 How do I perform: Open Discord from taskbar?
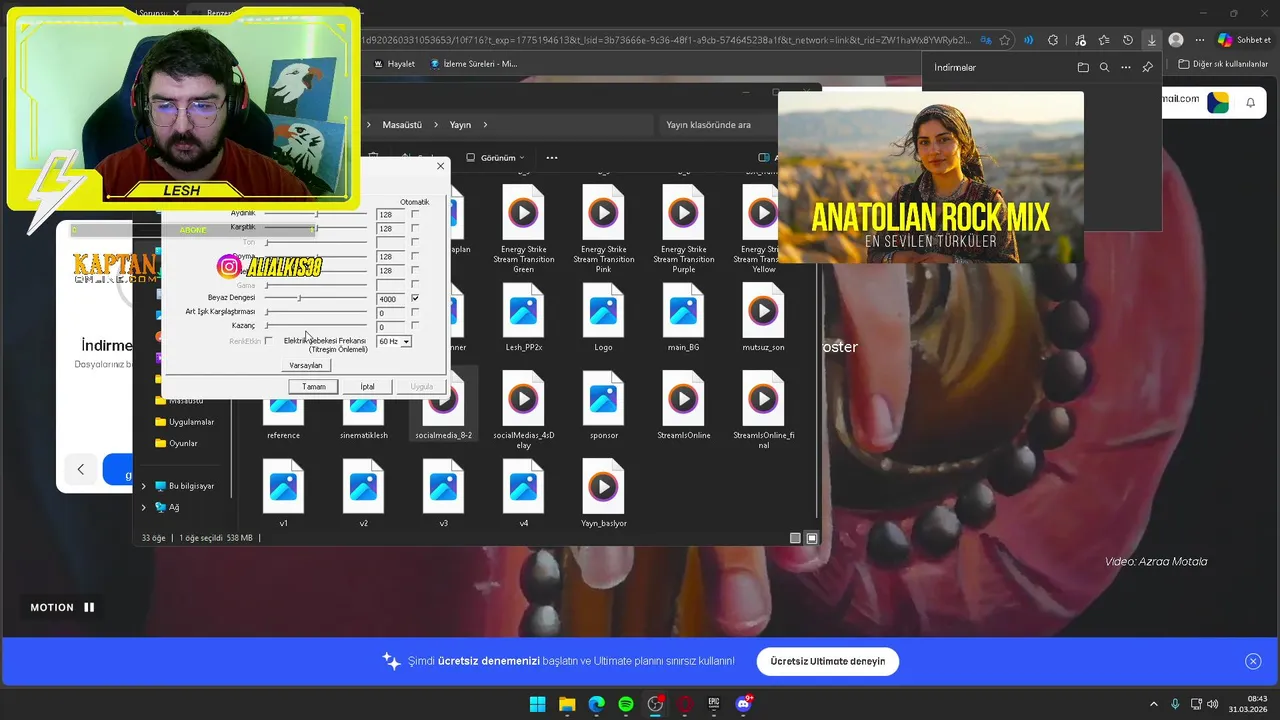tap(743, 704)
